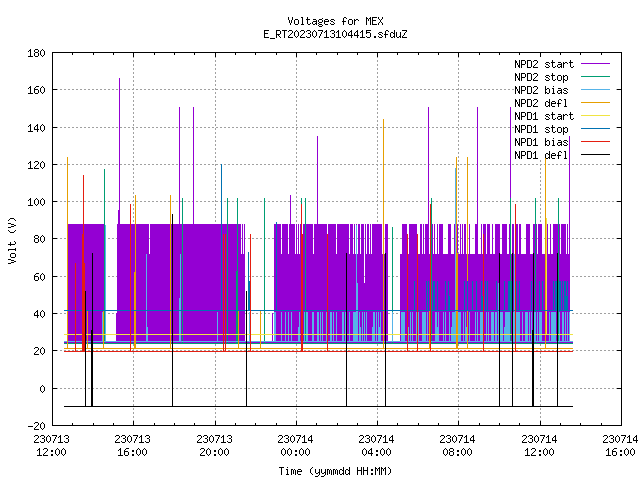Click the NPD2 start legend label
This screenshot has height=480, width=640.
coord(544,64)
